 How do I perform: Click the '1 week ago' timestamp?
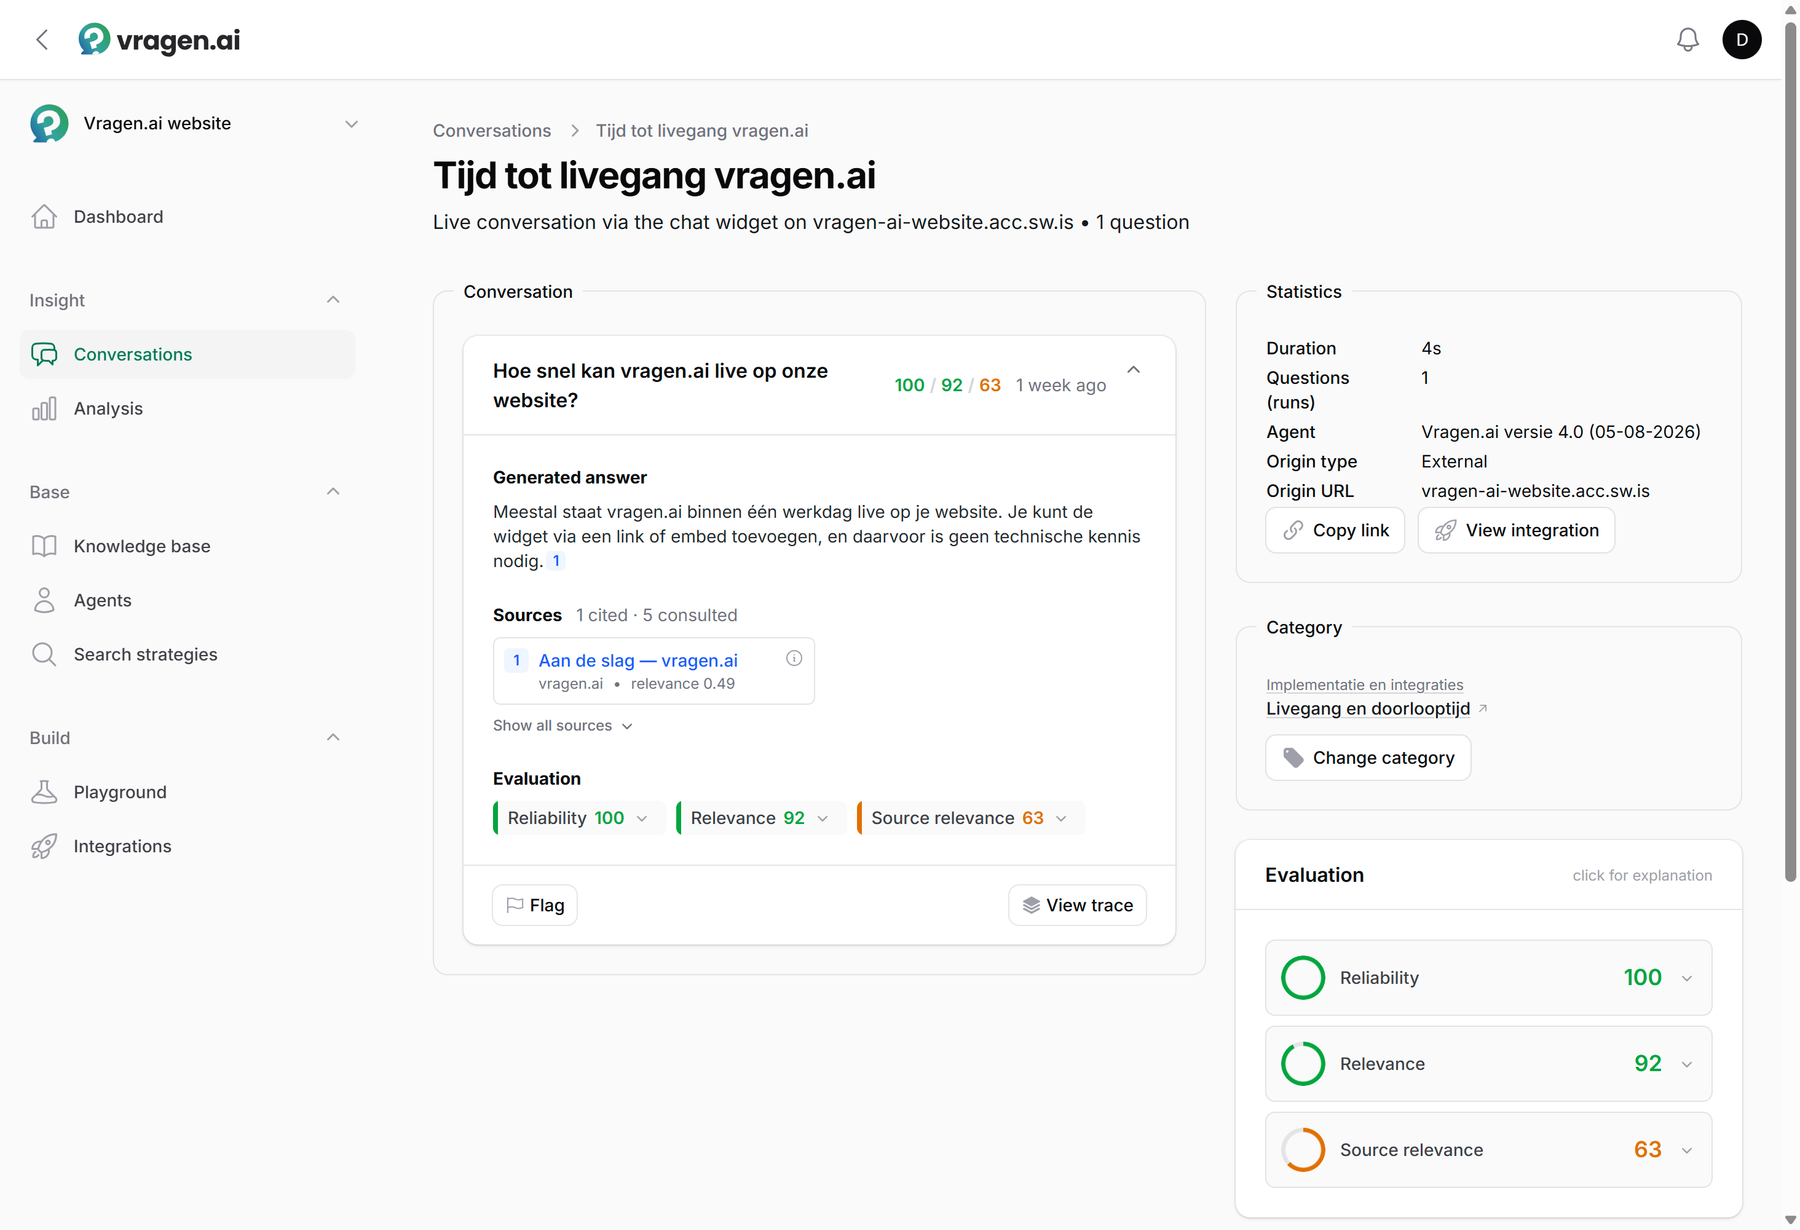1061,386
